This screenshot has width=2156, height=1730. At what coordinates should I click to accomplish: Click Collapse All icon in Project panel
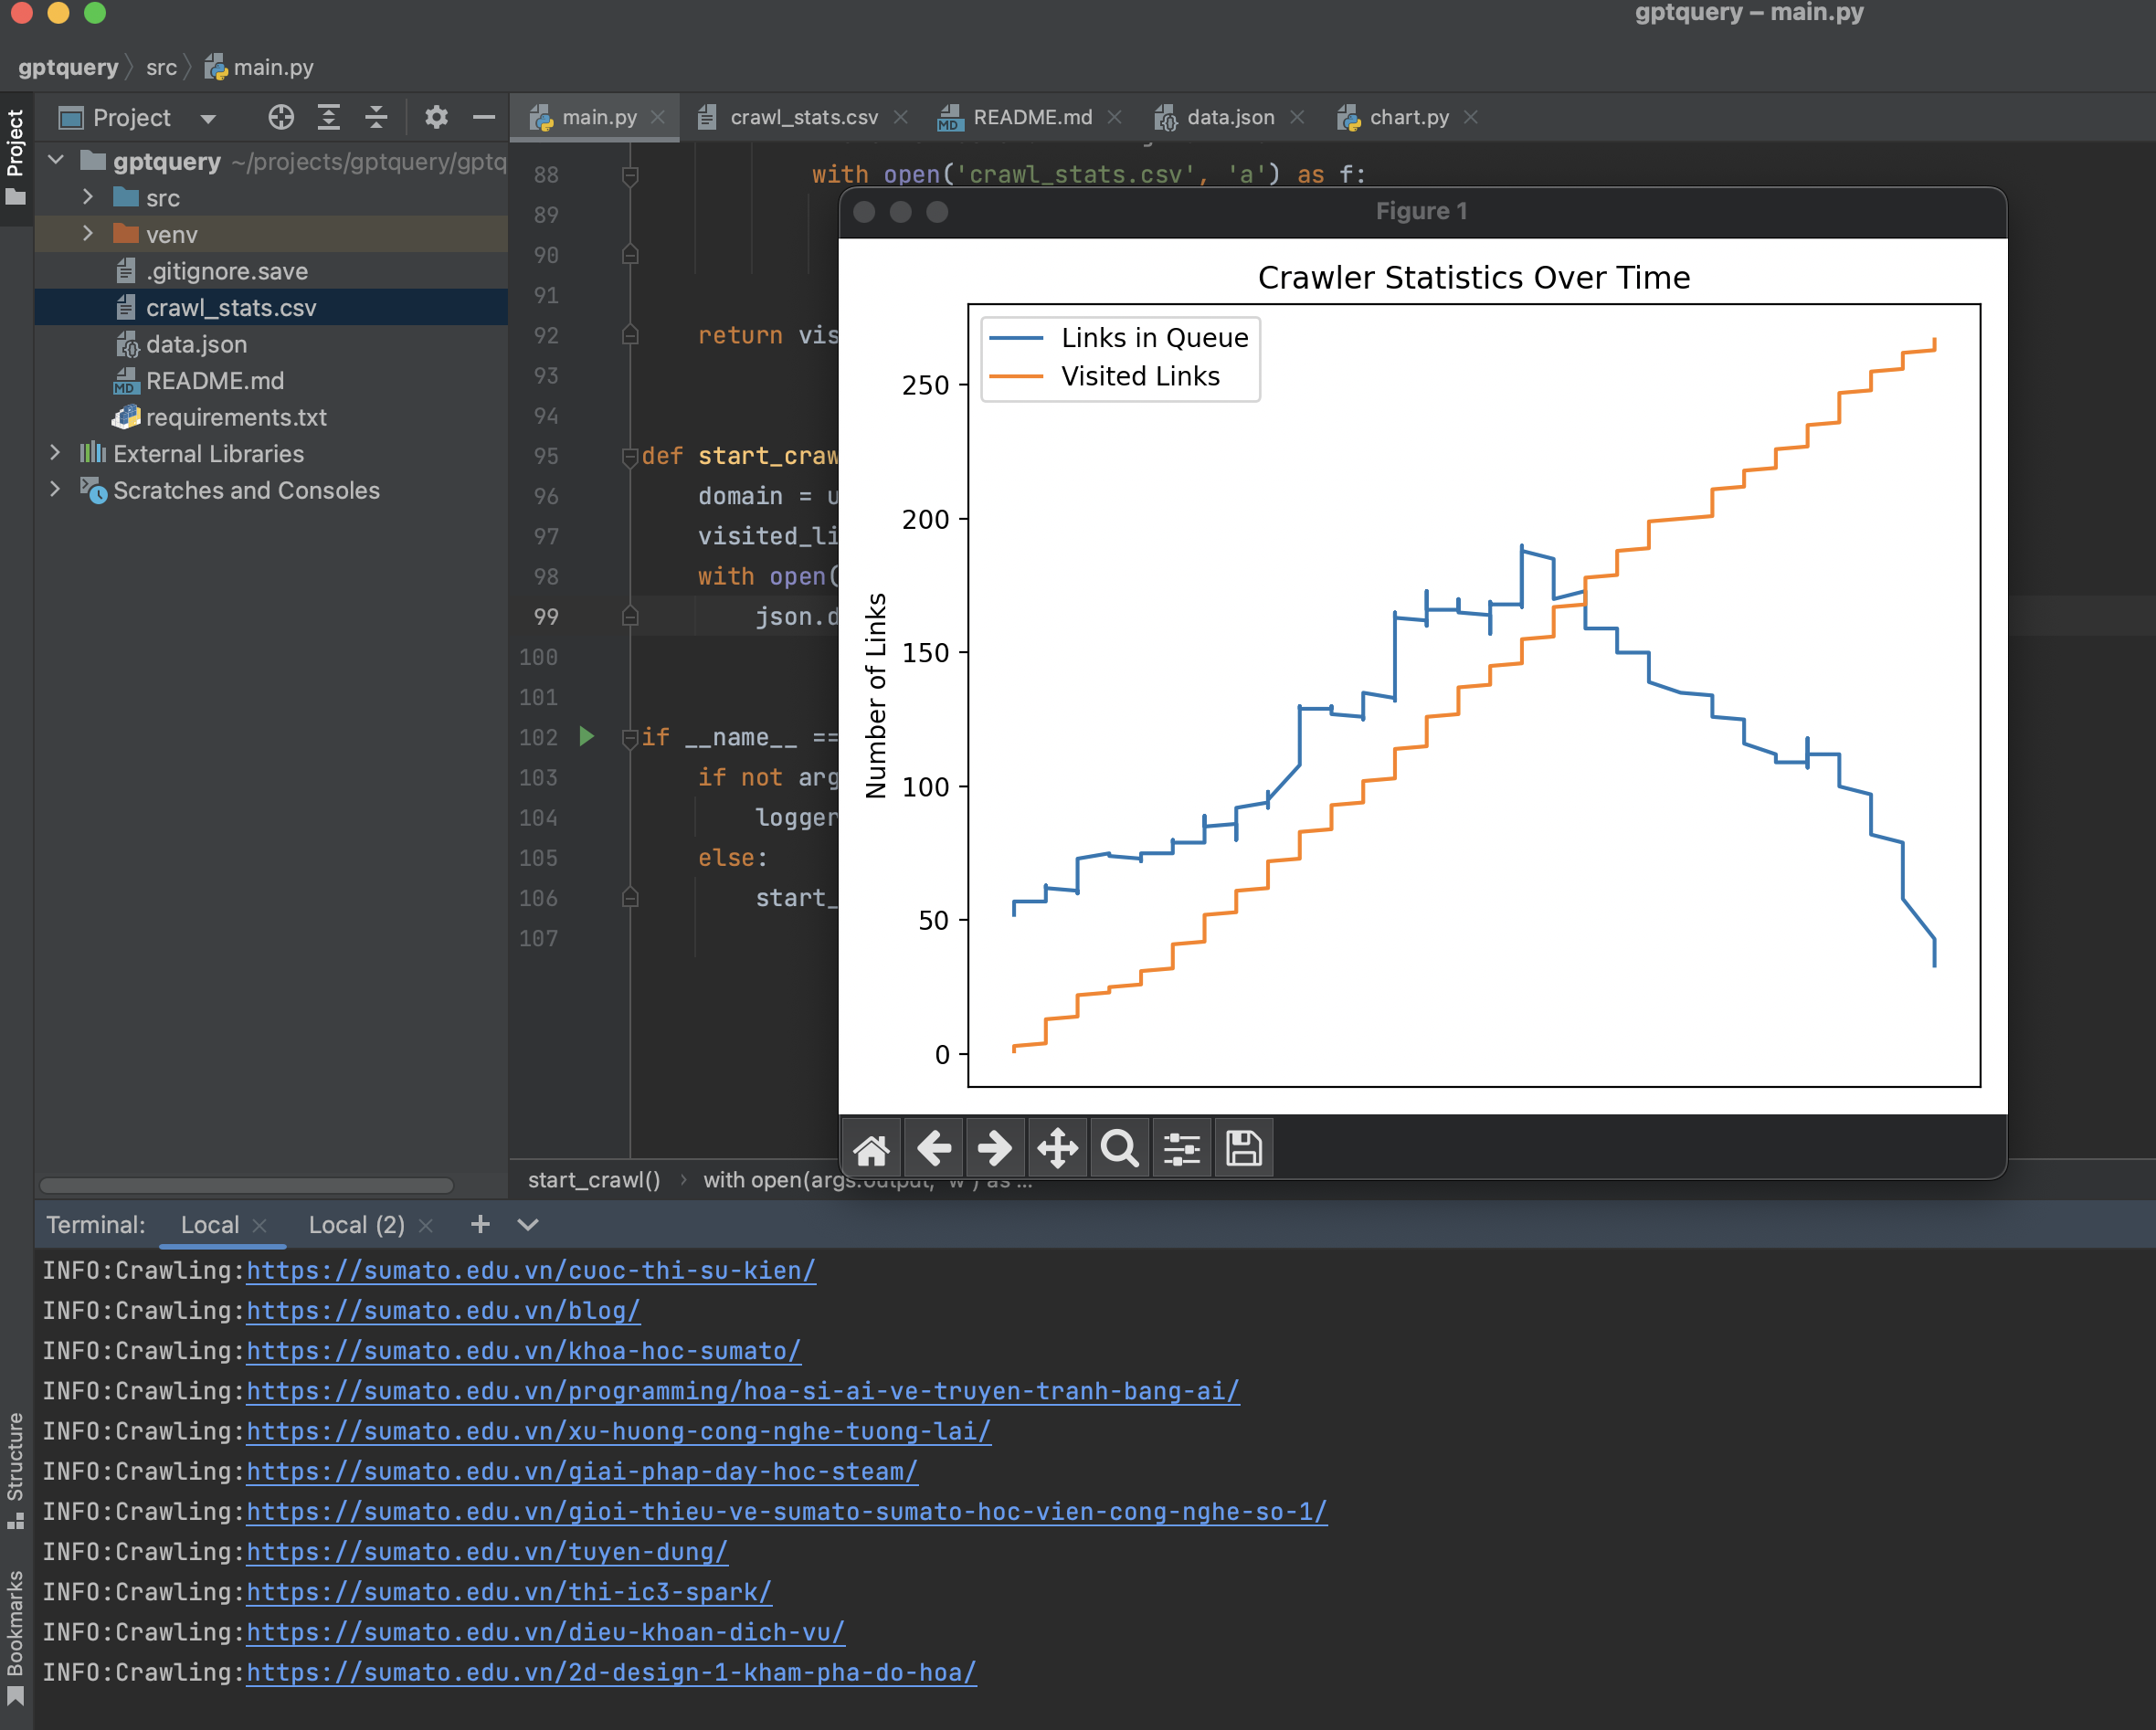376,118
